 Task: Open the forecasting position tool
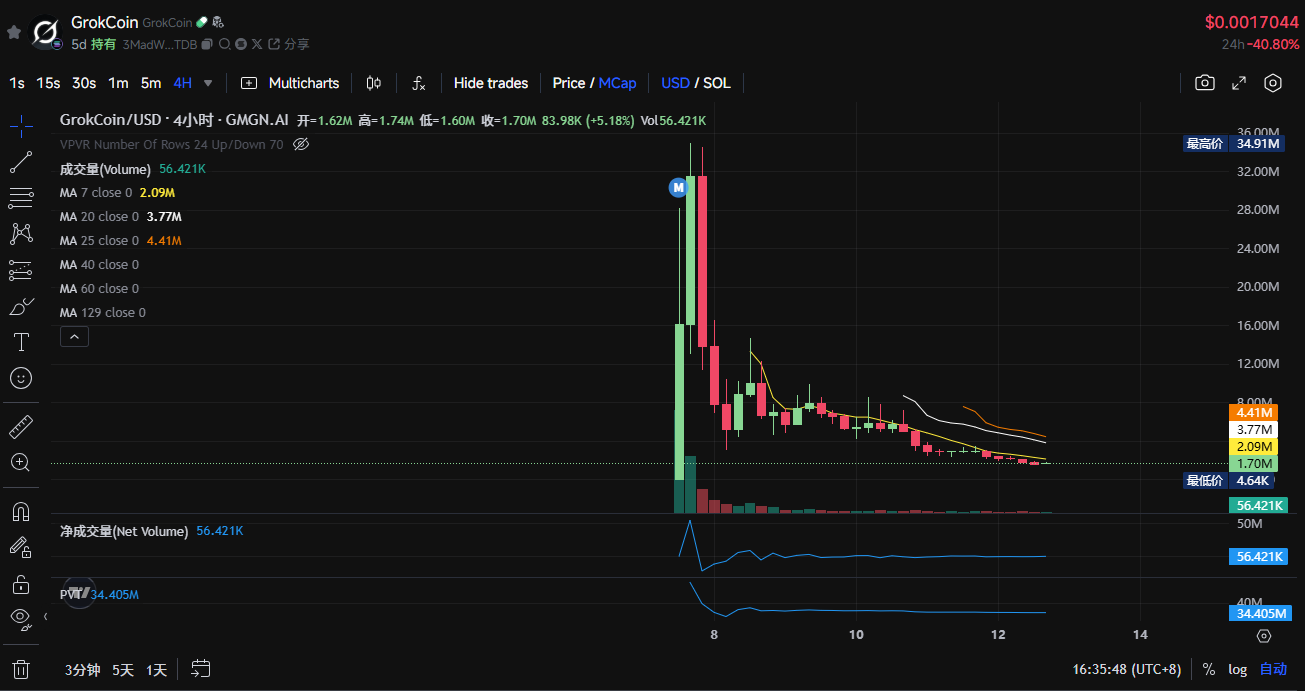pos(21,270)
